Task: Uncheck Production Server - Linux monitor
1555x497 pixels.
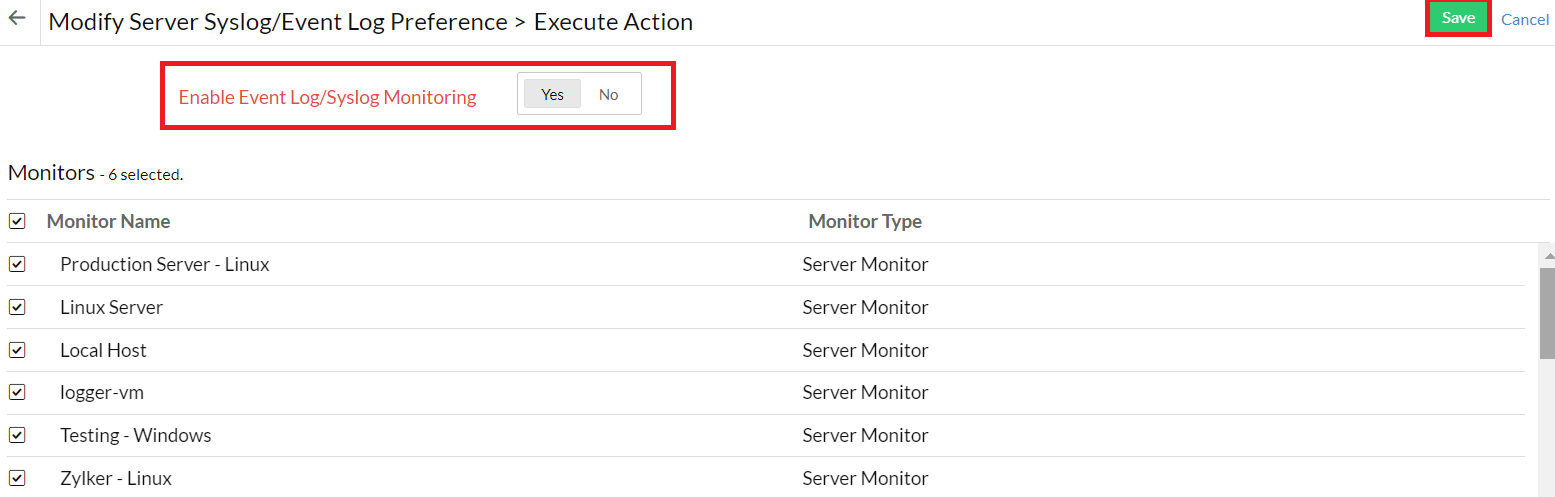Action: pyautogui.click(x=17, y=264)
